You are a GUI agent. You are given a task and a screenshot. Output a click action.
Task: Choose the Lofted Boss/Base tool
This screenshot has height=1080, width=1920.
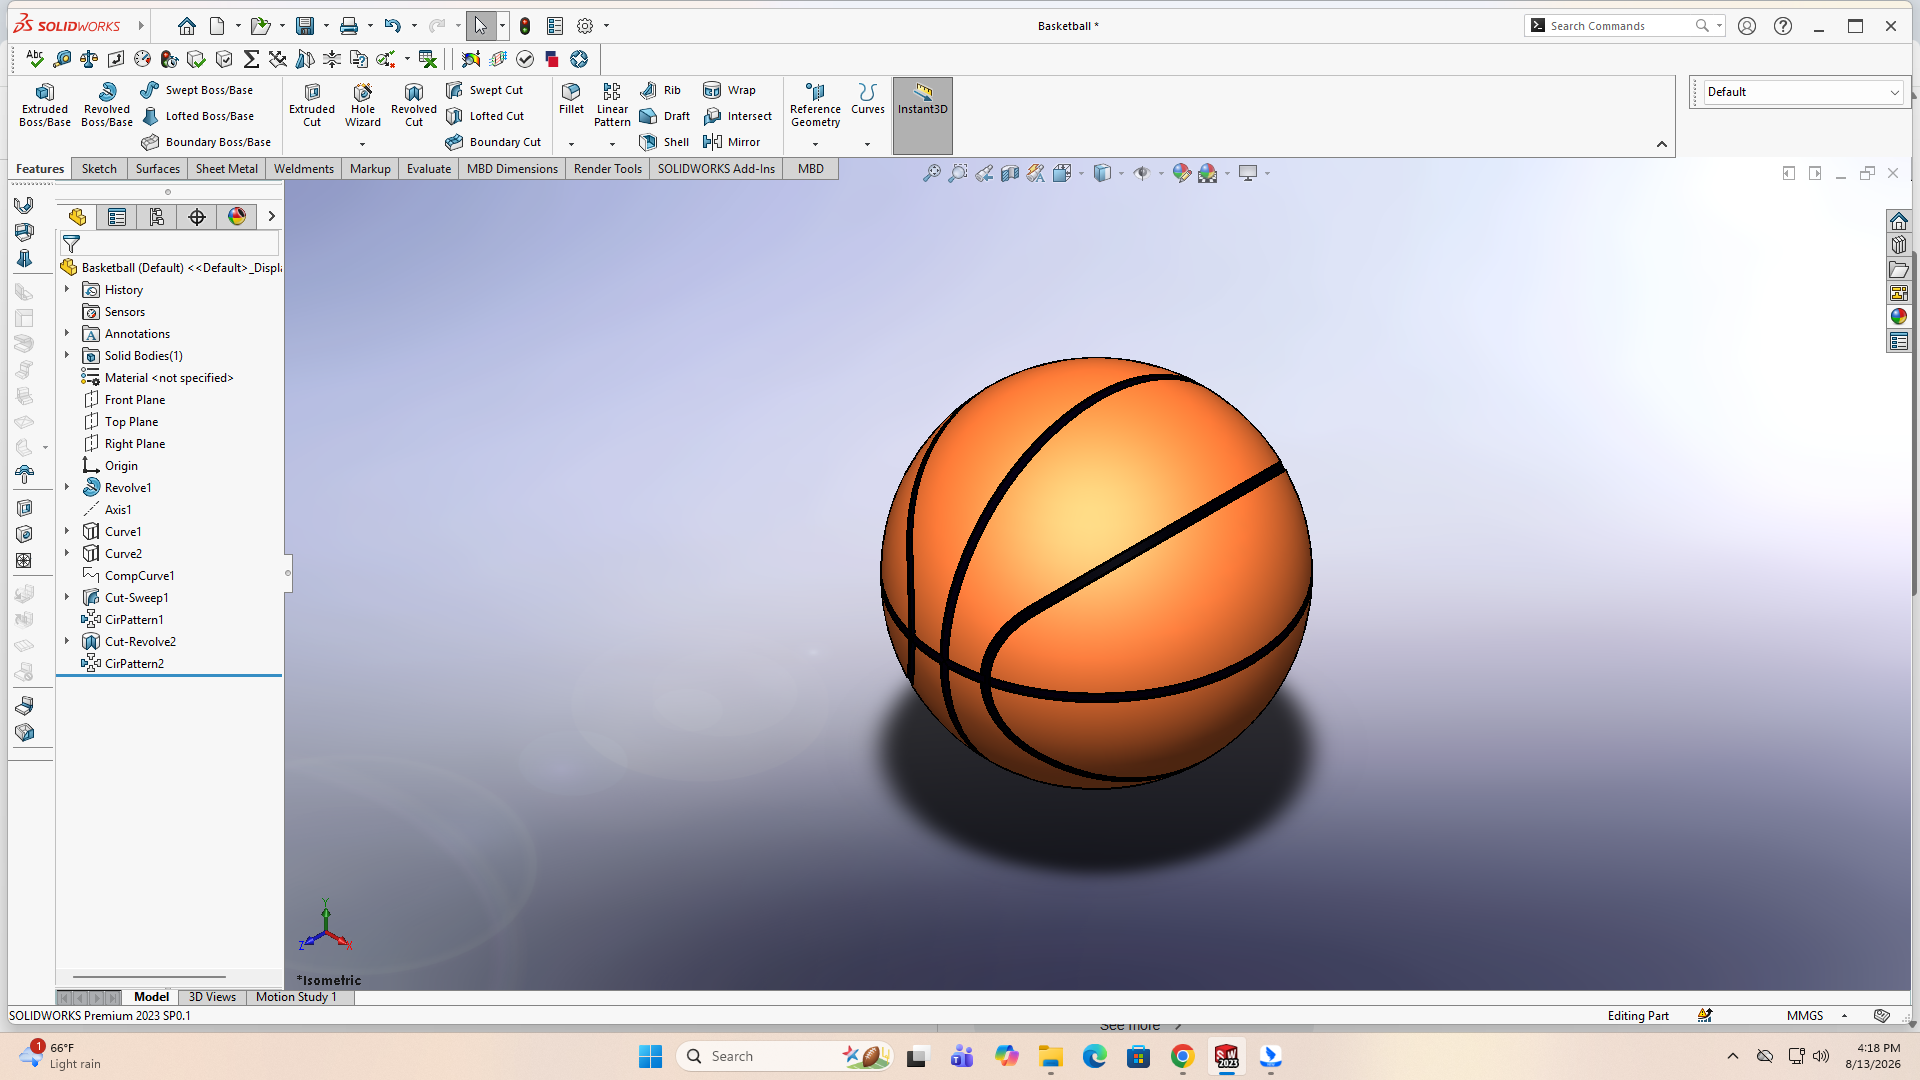click(x=197, y=116)
